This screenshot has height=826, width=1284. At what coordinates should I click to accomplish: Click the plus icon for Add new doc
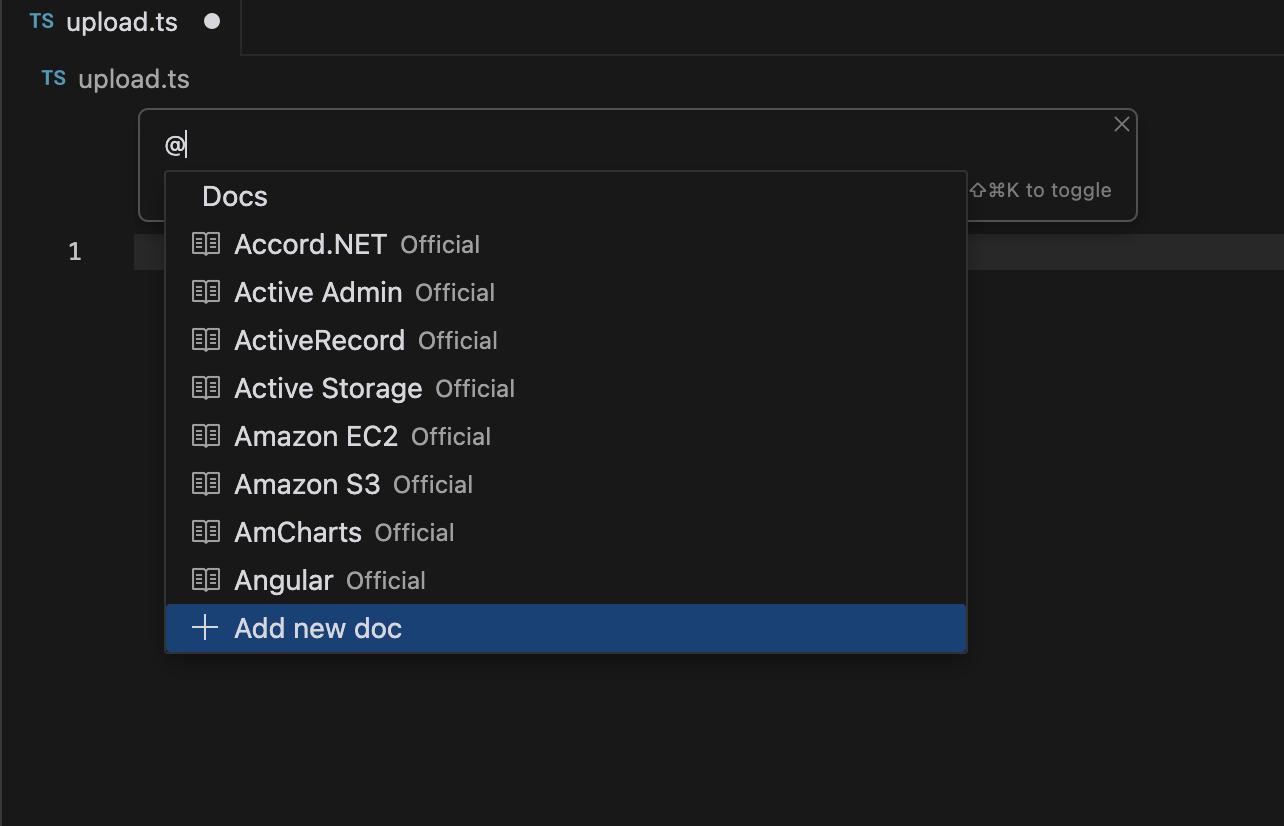tap(205, 628)
